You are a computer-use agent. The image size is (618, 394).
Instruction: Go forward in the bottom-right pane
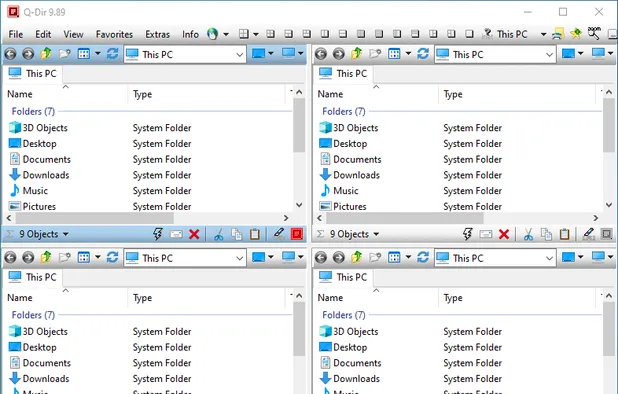pyautogui.click(x=339, y=258)
